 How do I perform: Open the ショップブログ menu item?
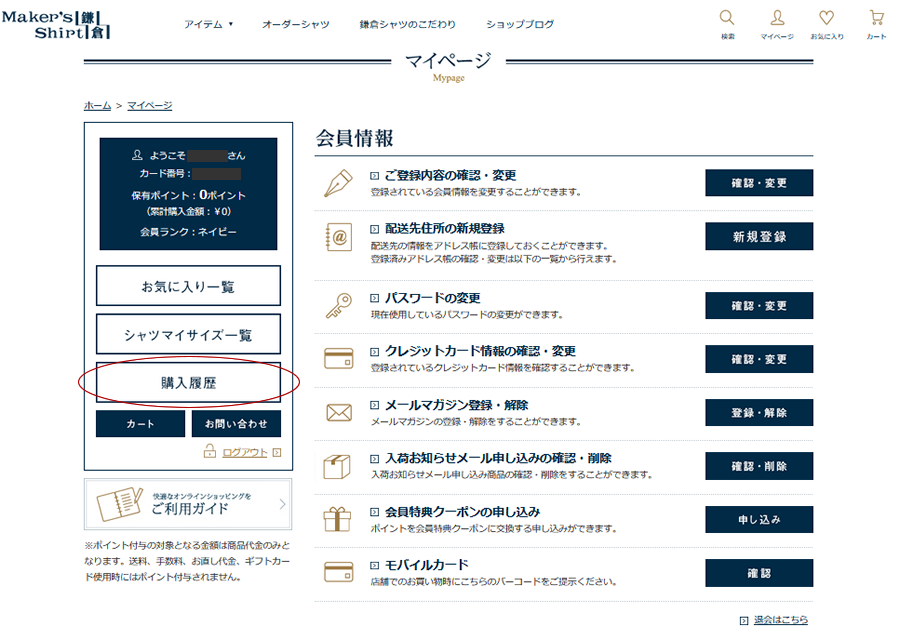point(520,24)
